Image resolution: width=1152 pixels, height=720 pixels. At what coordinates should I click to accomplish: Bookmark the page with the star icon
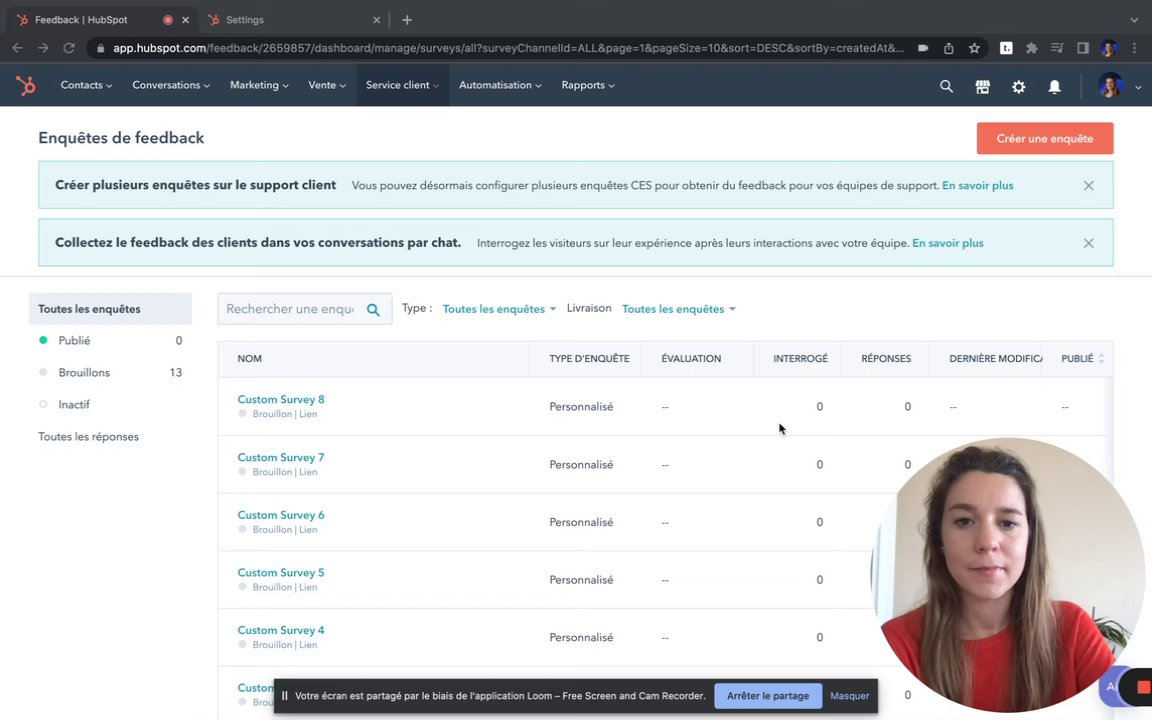pos(974,48)
